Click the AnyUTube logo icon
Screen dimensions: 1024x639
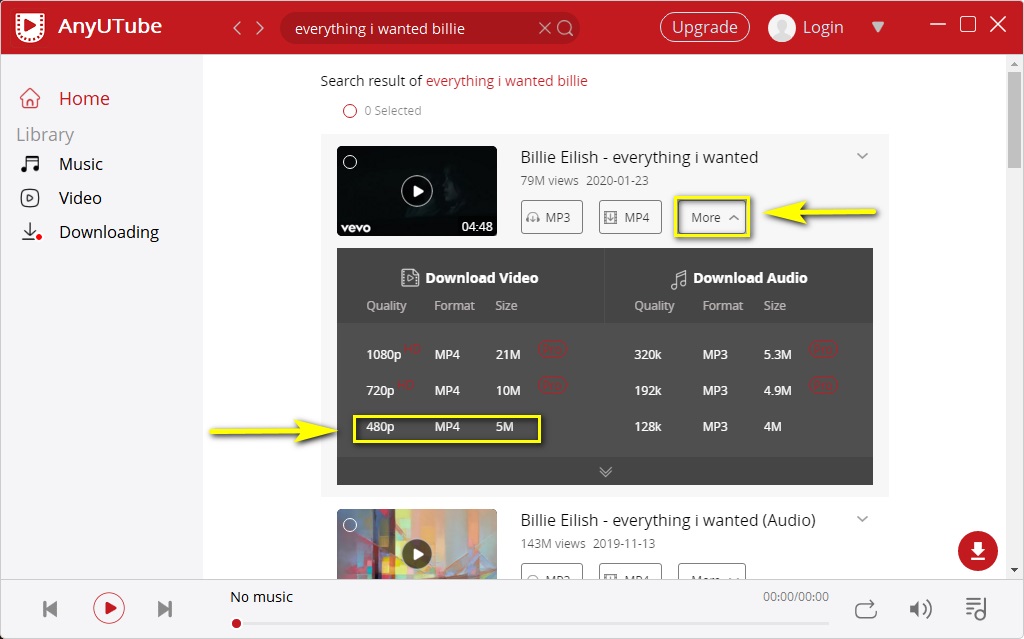click(30, 27)
